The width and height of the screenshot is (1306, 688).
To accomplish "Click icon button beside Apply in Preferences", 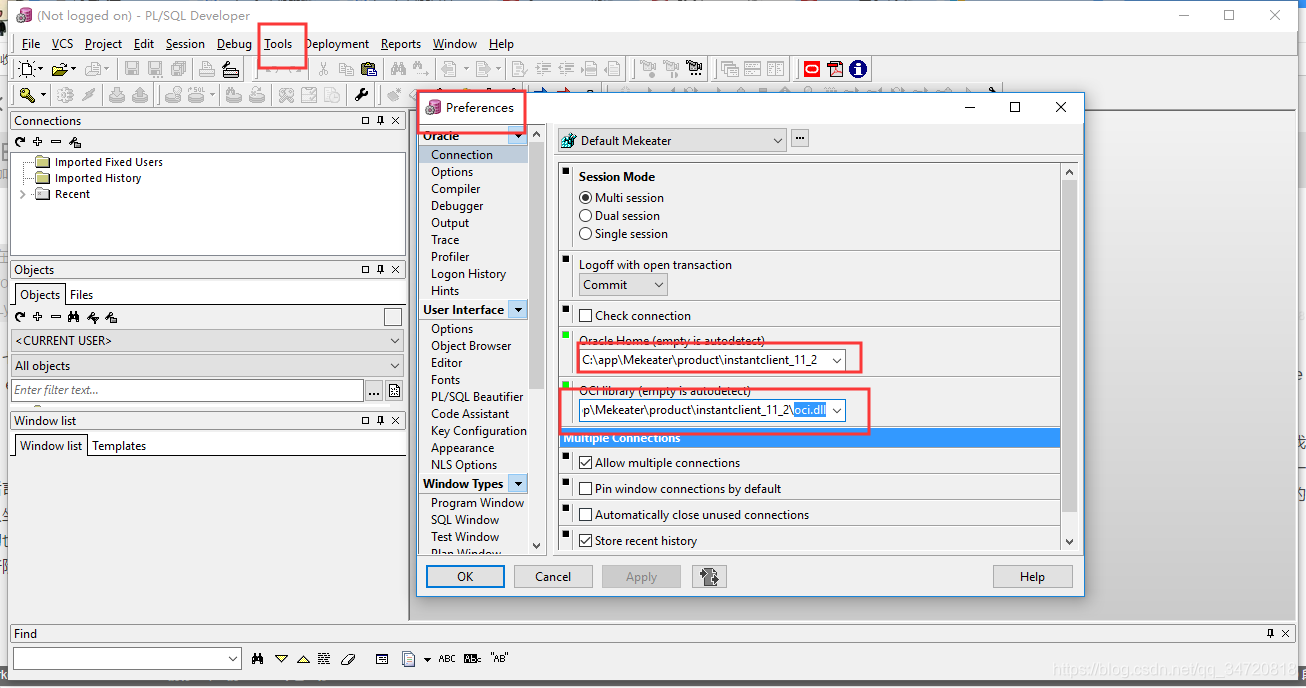I will click(x=709, y=577).
